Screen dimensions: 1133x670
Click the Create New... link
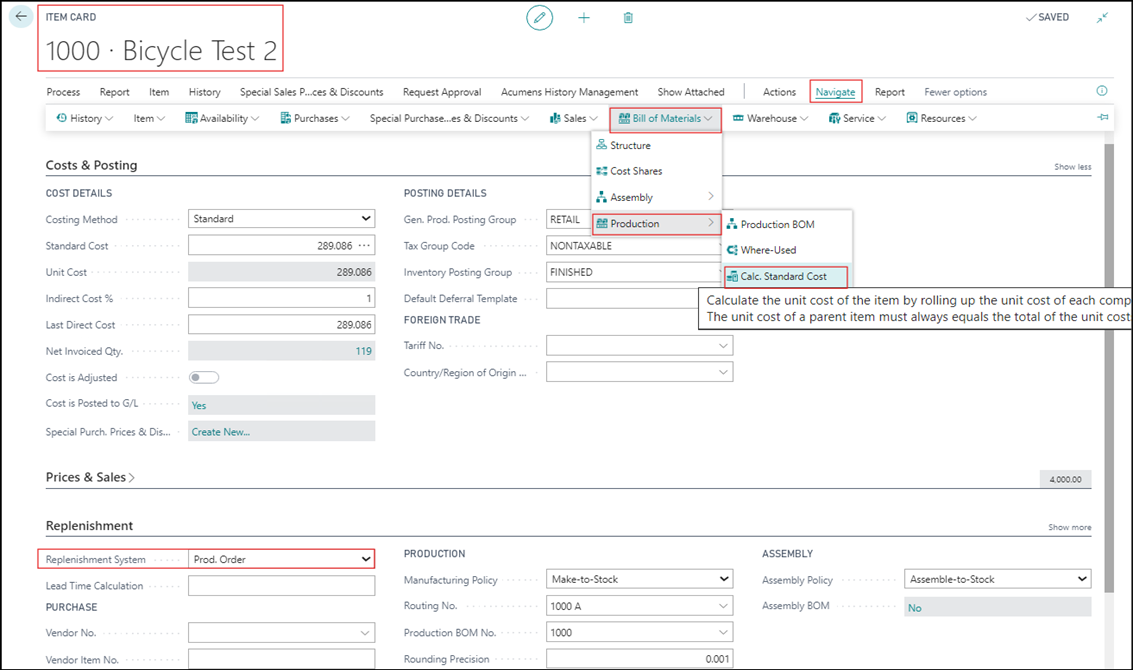tap(221, 432)
